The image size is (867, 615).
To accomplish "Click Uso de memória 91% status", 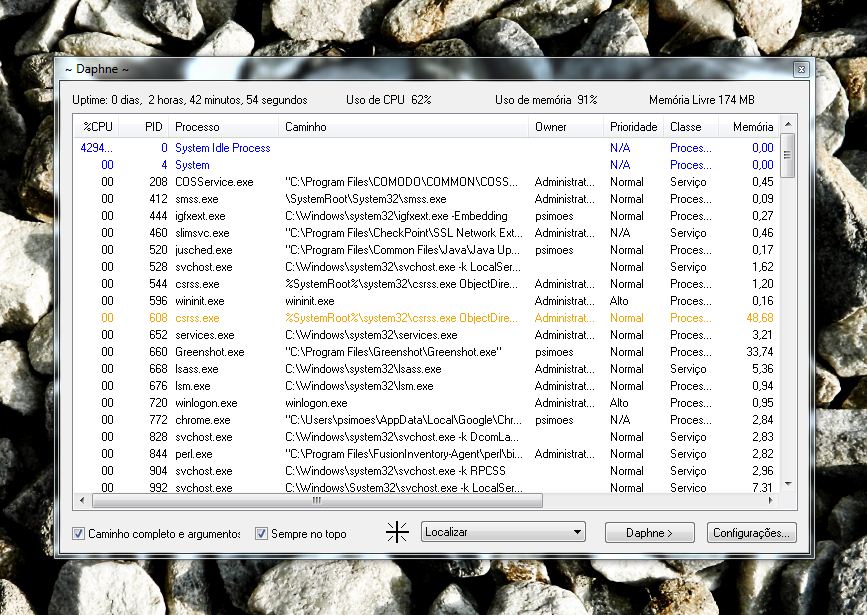I will (x=546, y=100).
